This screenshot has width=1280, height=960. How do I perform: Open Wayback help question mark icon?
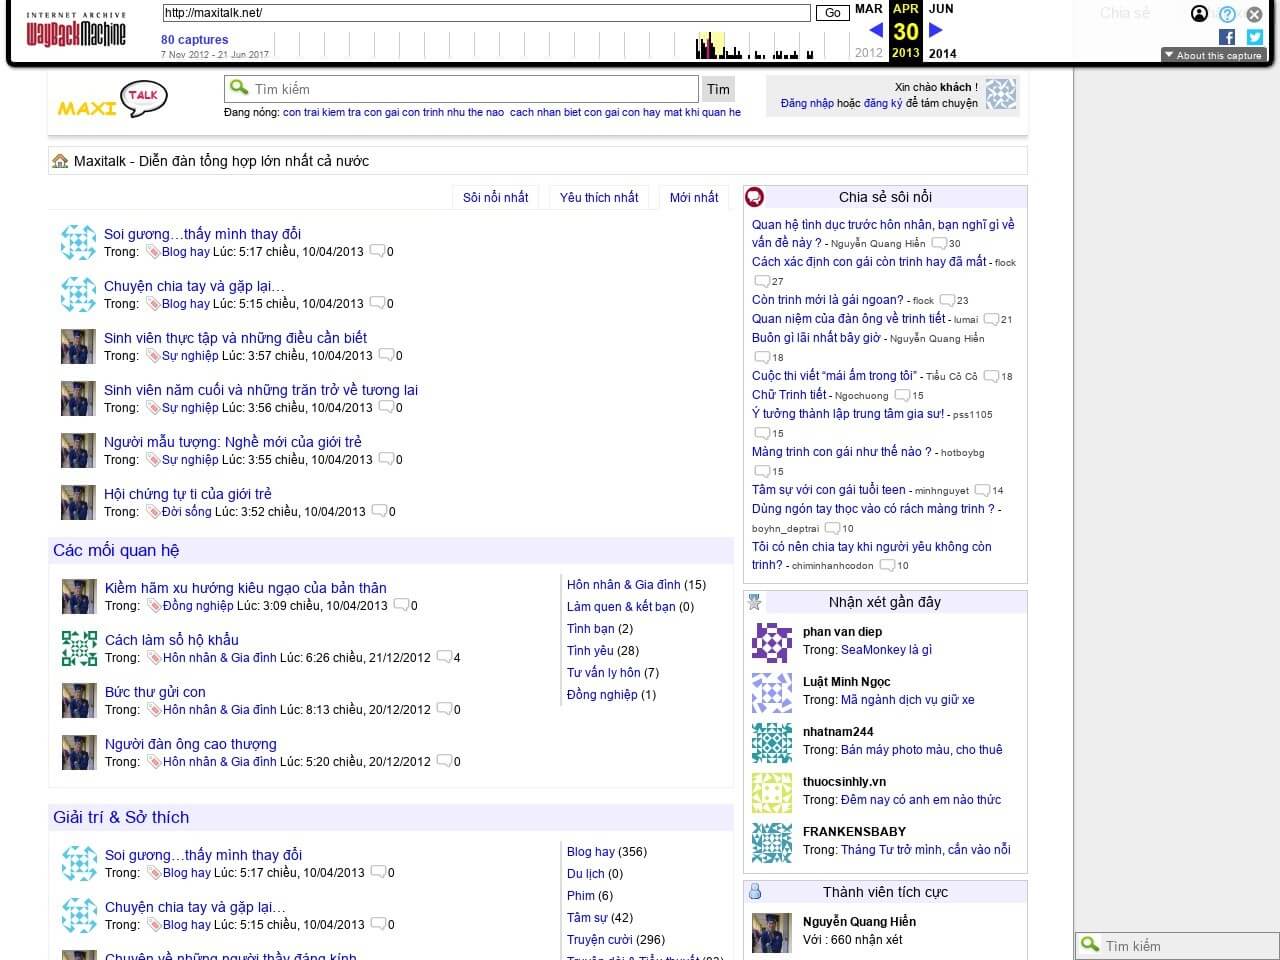[1227, 14]
